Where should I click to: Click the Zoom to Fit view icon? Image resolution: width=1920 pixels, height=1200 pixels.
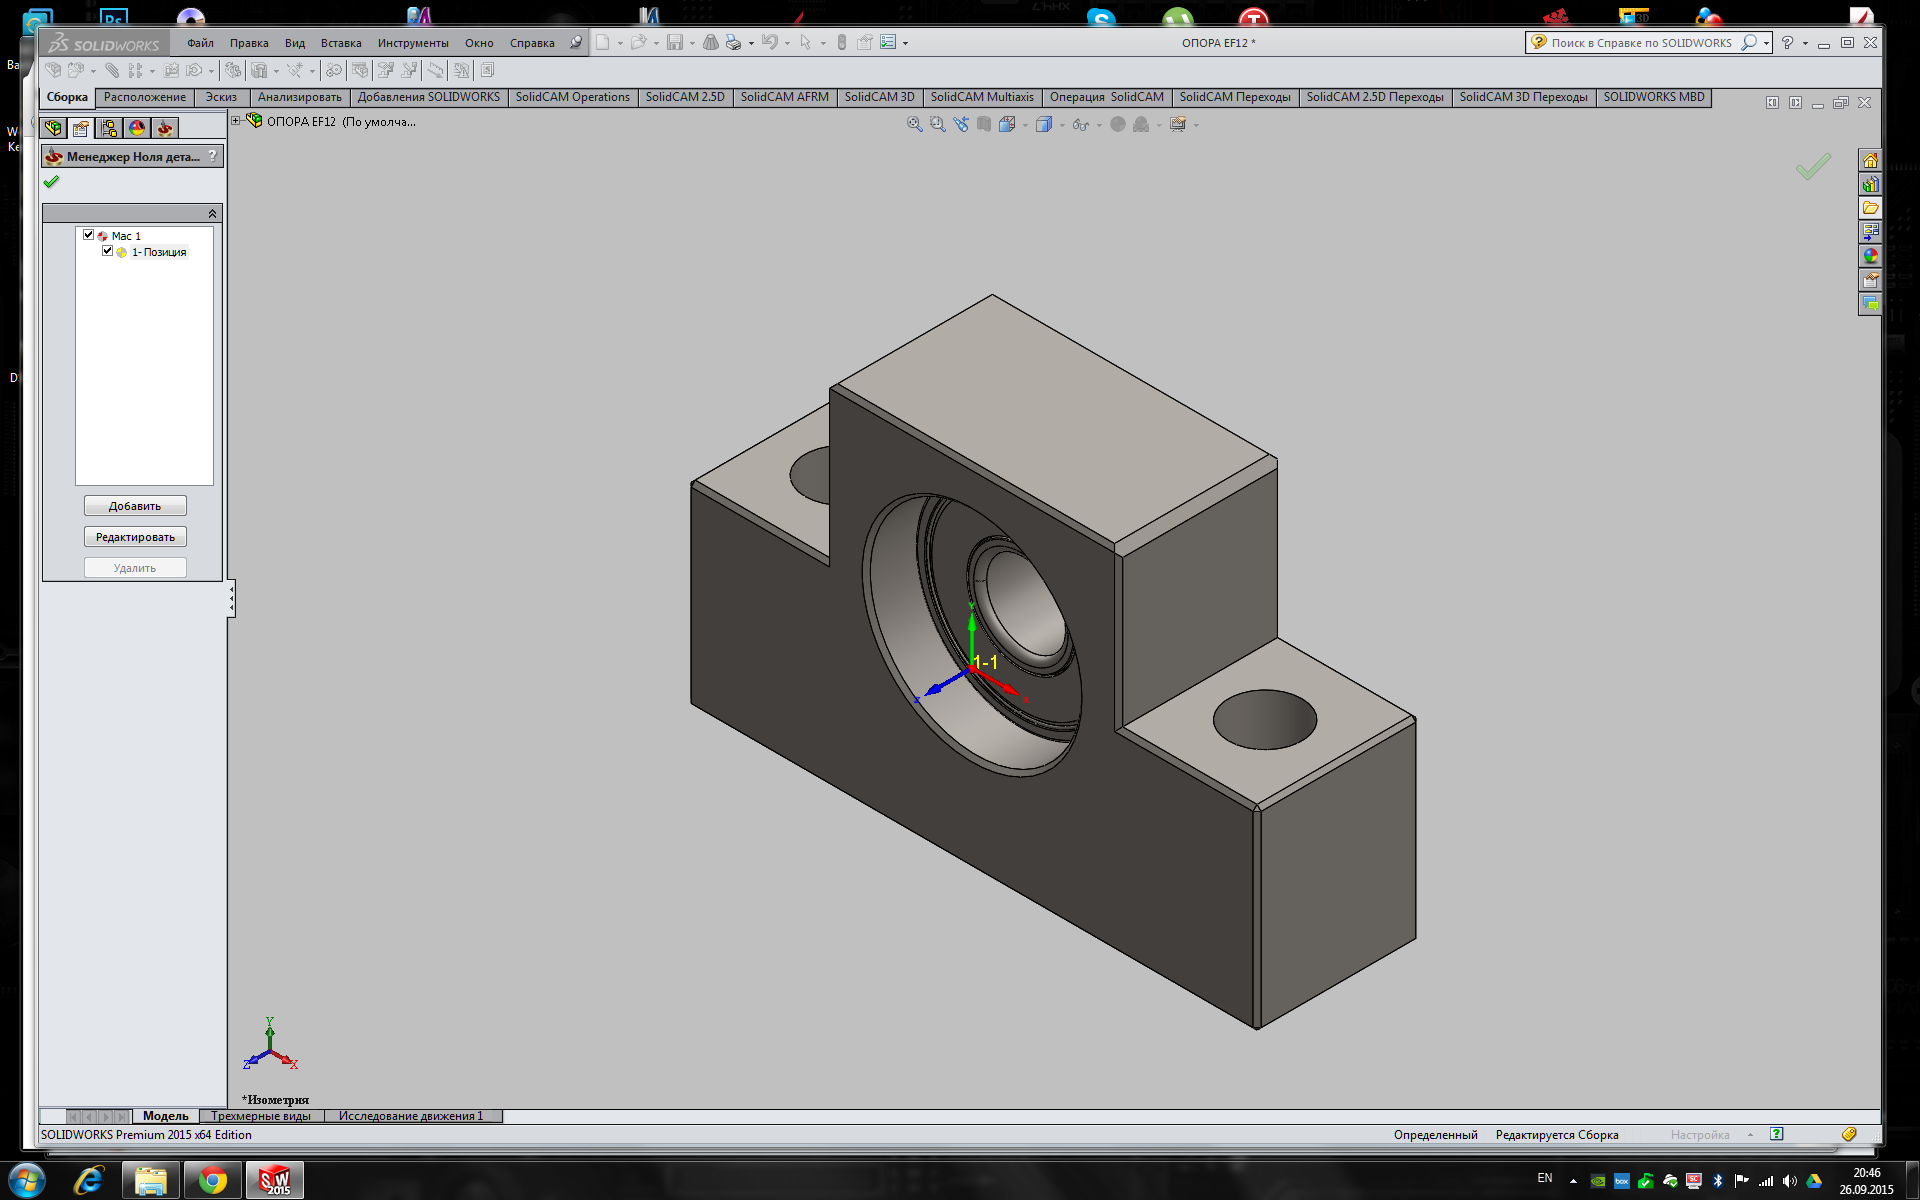(x=914, y=124)
